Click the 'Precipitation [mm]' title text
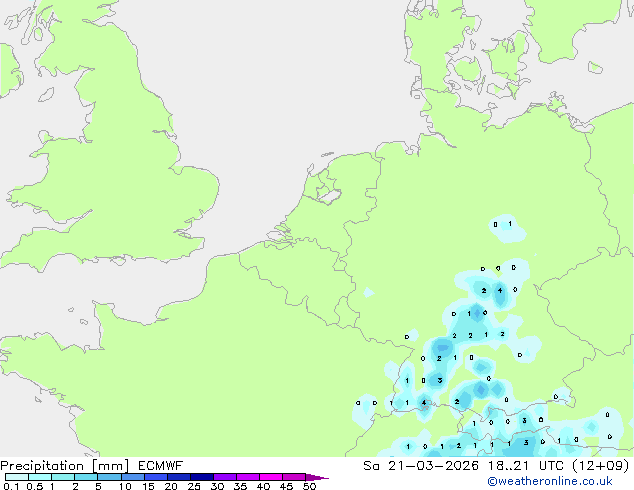 65,466
